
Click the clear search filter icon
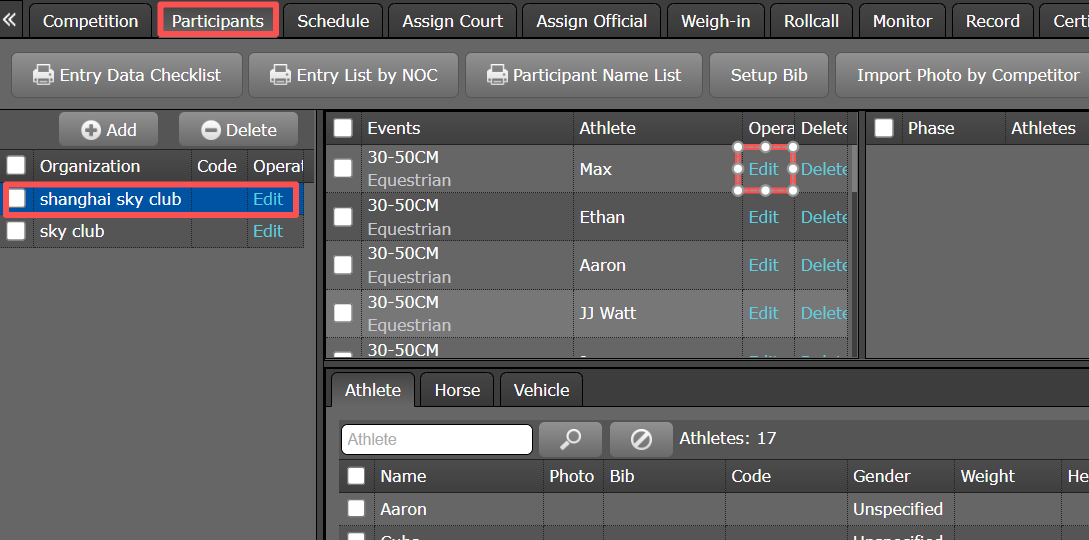[x=641, y=439]
